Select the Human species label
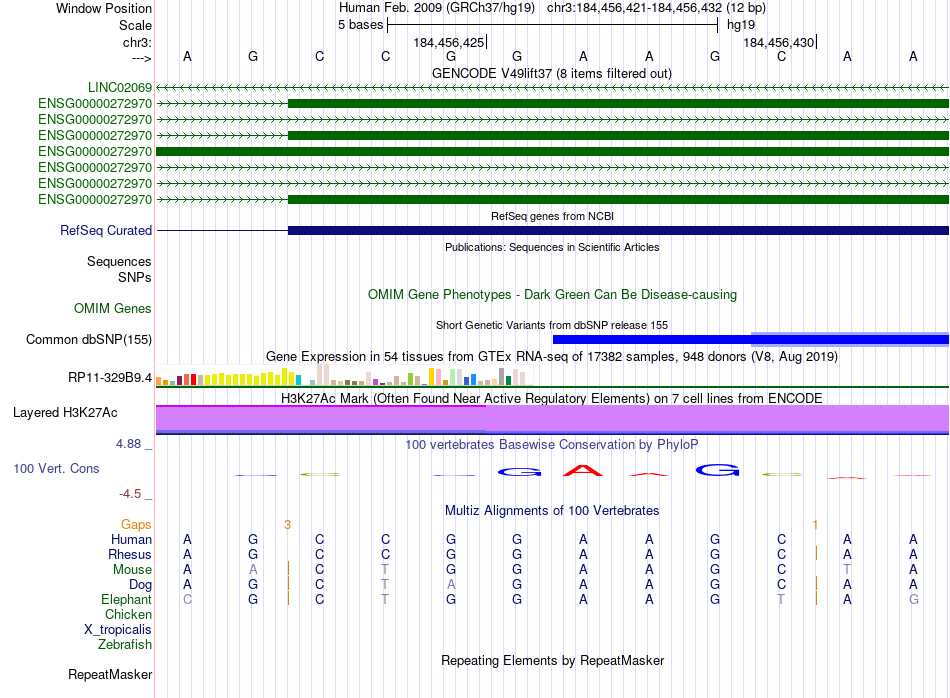This screenshot has height=698, width=950. coord(131,539)
